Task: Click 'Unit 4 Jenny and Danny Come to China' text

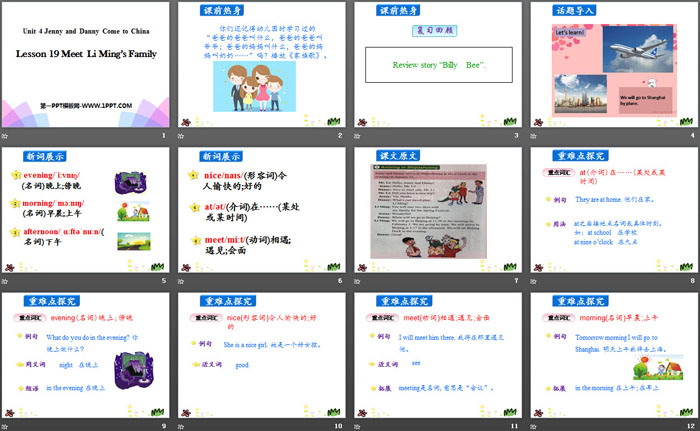Action: click(86, 31)
